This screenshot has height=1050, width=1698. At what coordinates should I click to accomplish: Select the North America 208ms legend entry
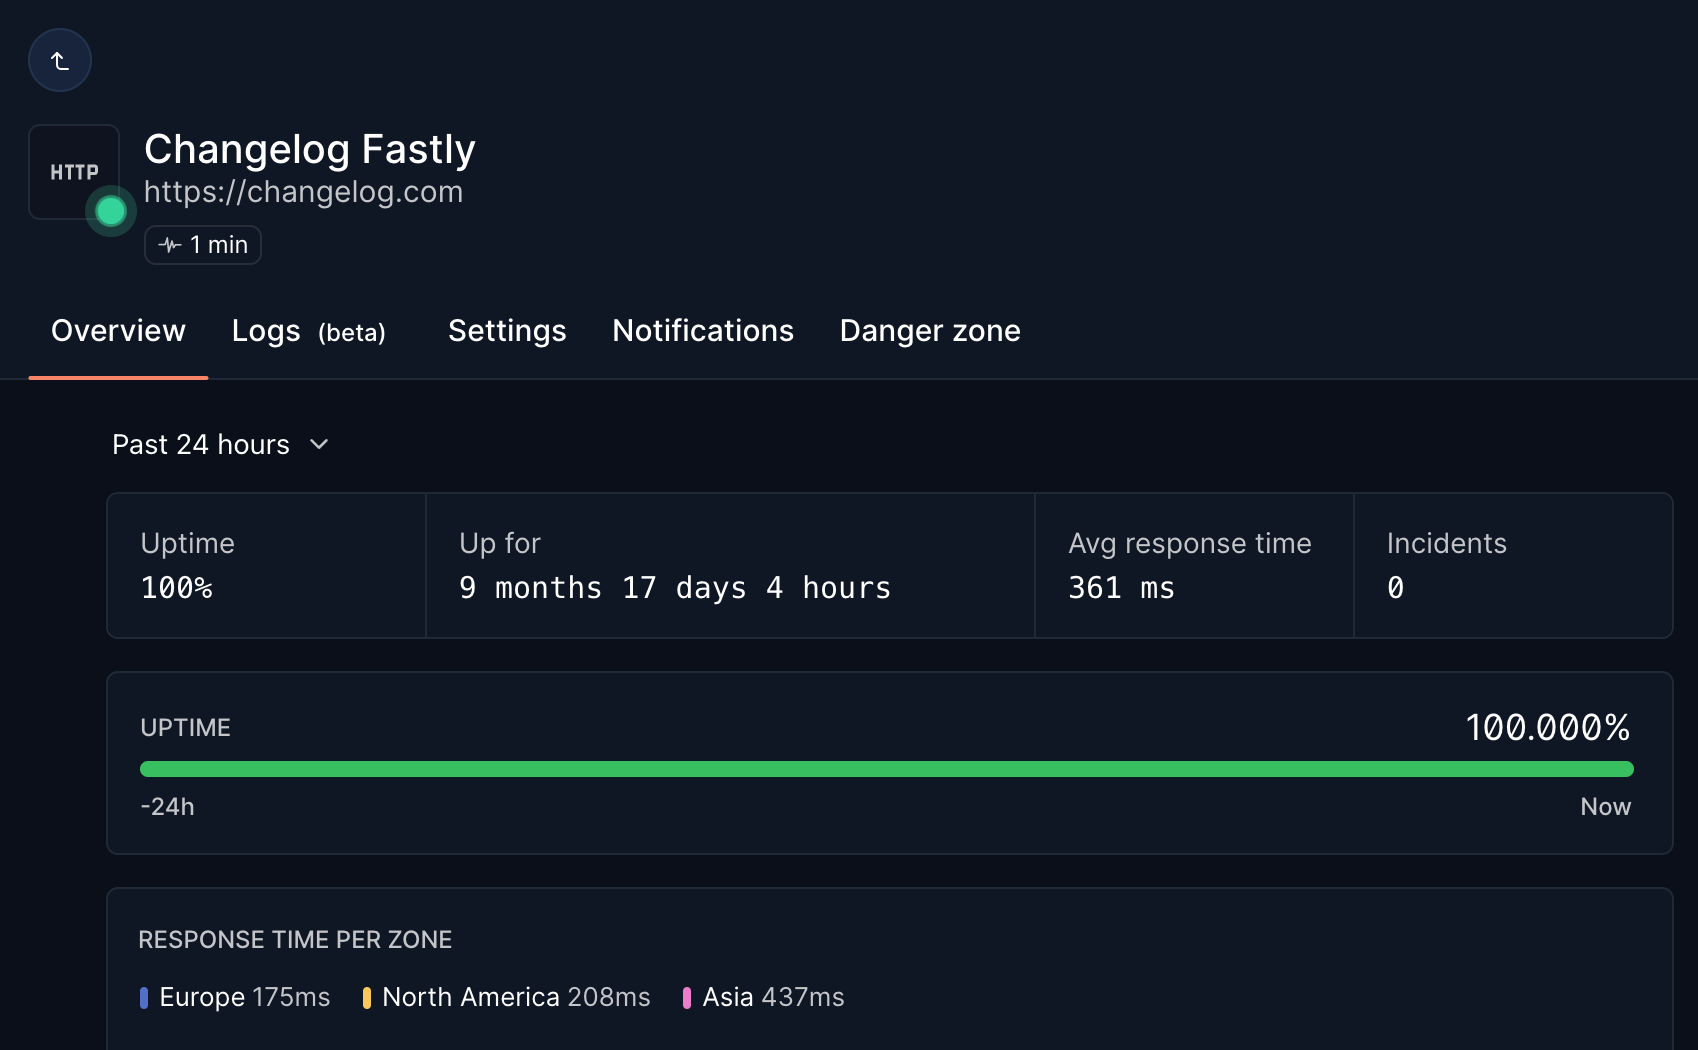pyautogui.click(x=507, y=997)
